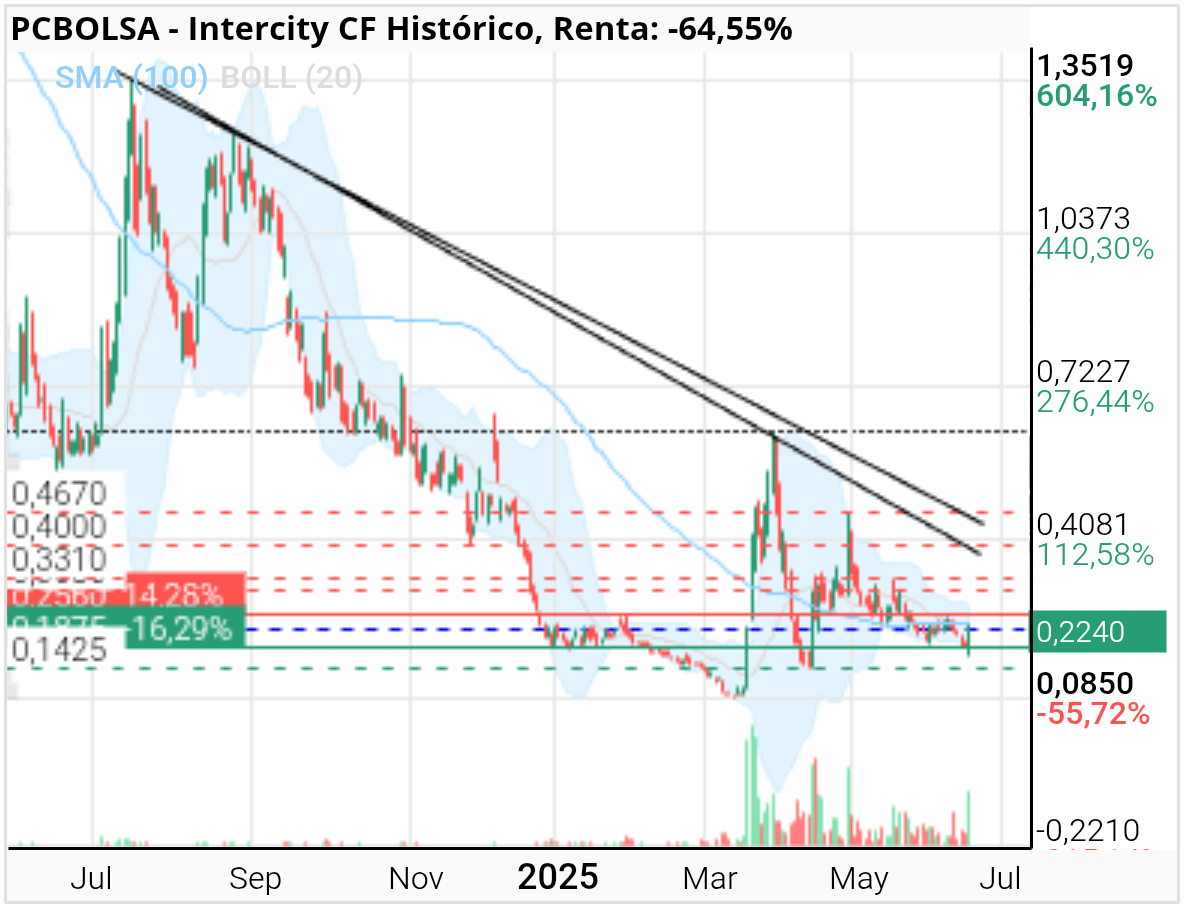Click the BOLL (20) indicator label

coord(291,78)
